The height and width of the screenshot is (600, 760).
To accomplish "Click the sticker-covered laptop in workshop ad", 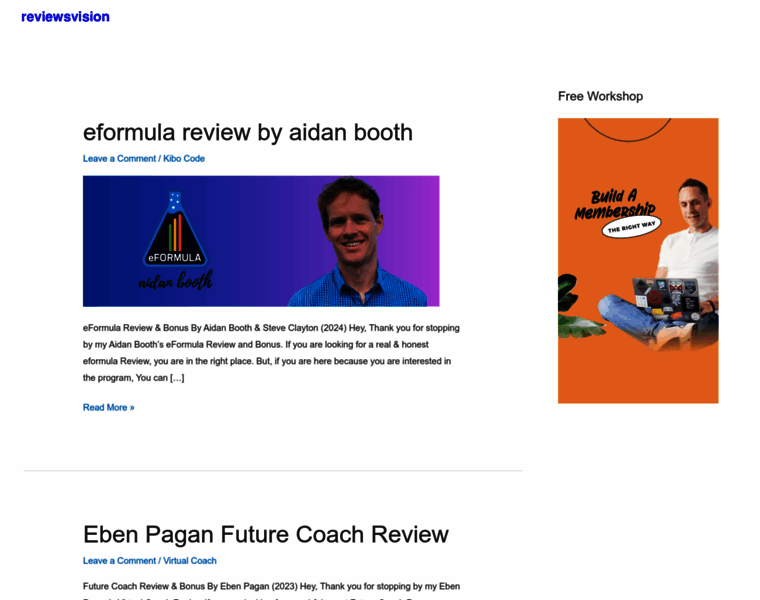I will pos(666,298).
